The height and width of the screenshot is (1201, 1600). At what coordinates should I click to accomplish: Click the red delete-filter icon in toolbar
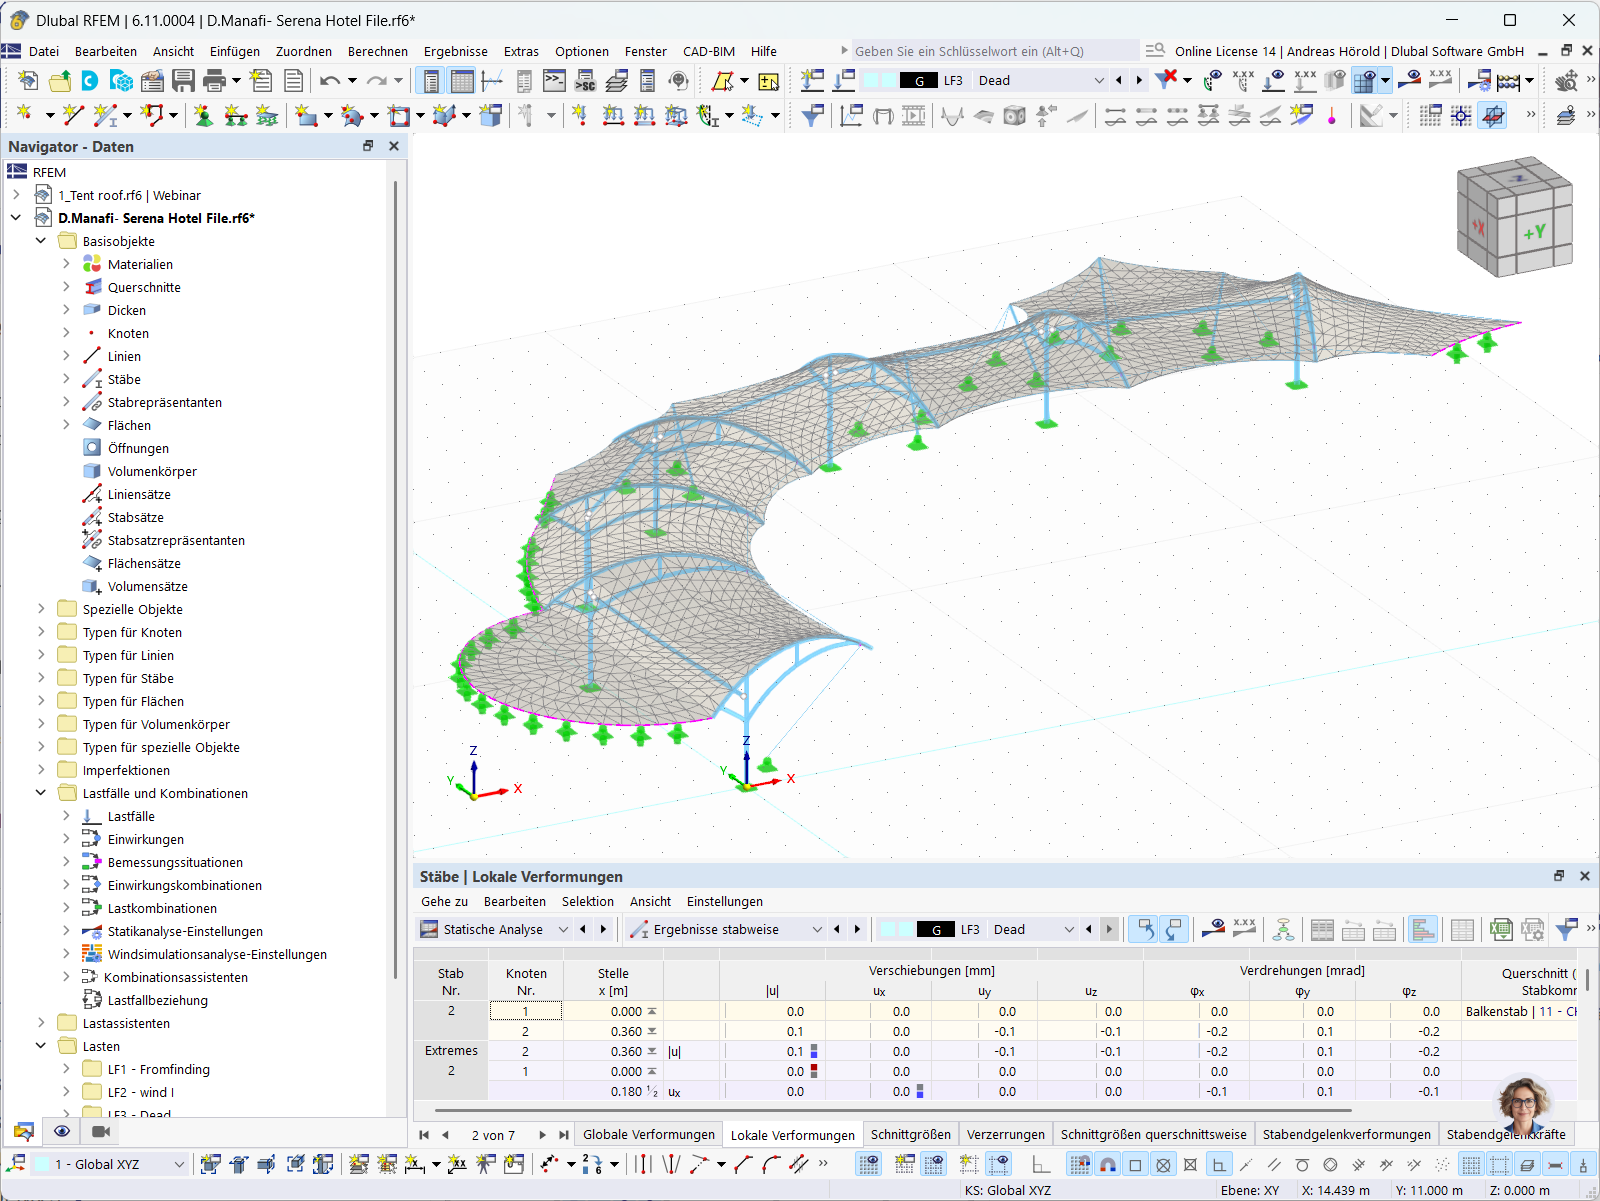(x=1166, y=80)
